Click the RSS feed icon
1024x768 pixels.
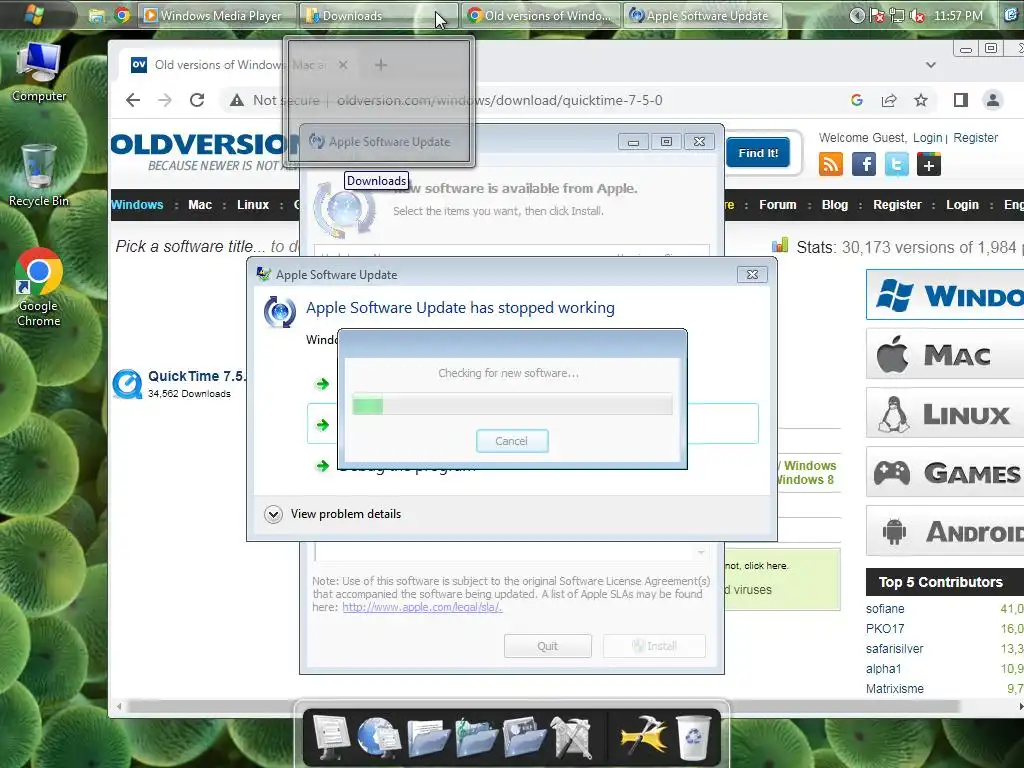831,164
